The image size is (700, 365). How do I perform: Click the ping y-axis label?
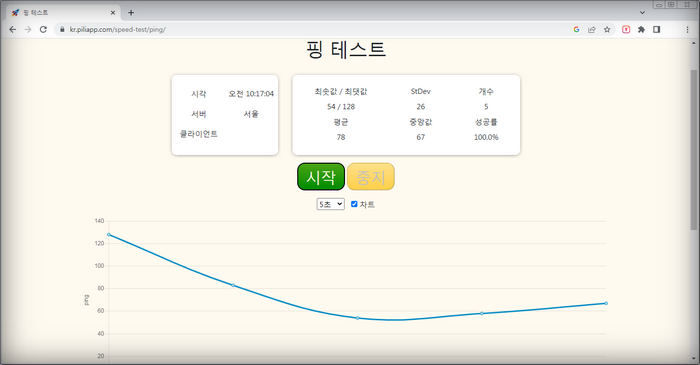[87, 300]
